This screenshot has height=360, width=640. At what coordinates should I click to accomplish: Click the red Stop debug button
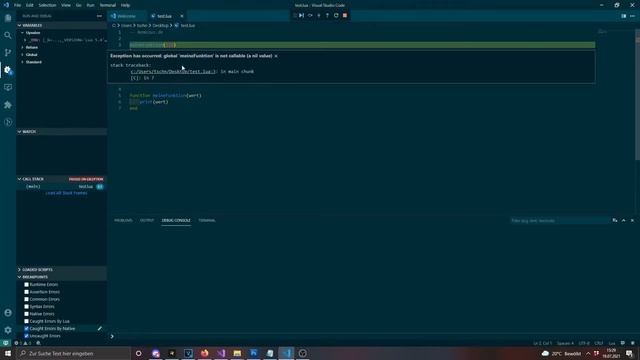345,16
